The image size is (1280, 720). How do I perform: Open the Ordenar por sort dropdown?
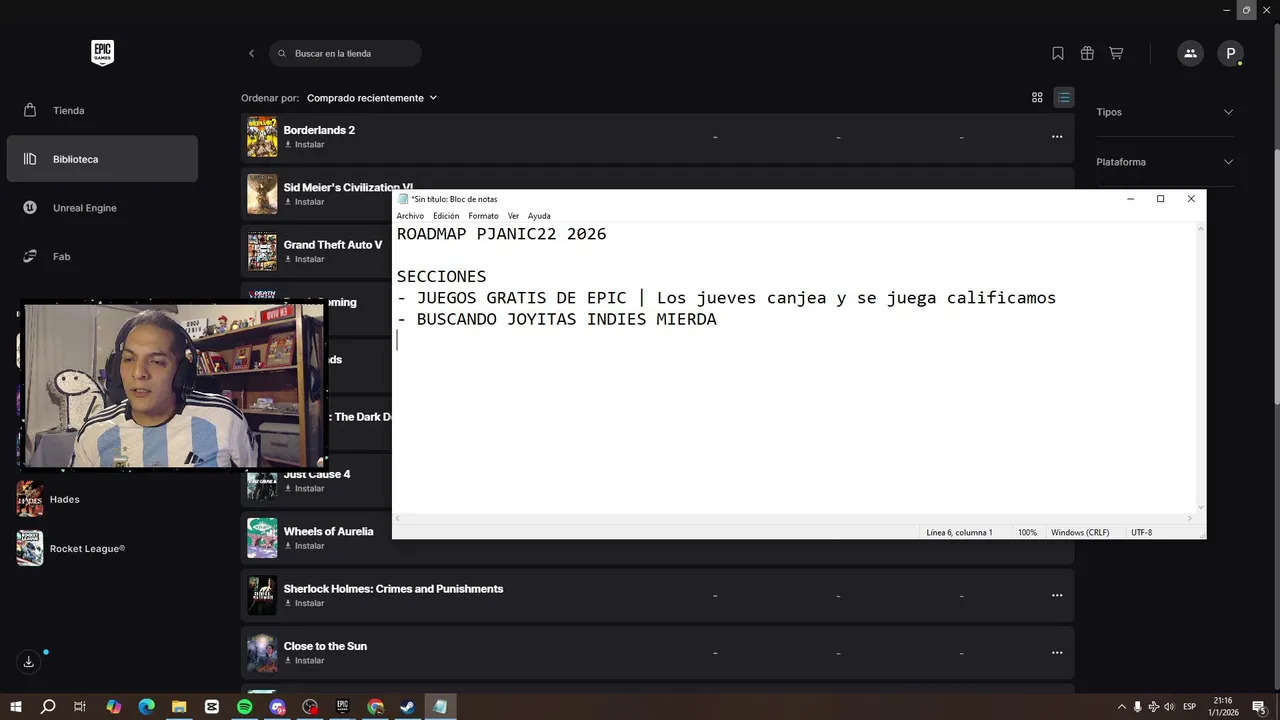[372, 98]
